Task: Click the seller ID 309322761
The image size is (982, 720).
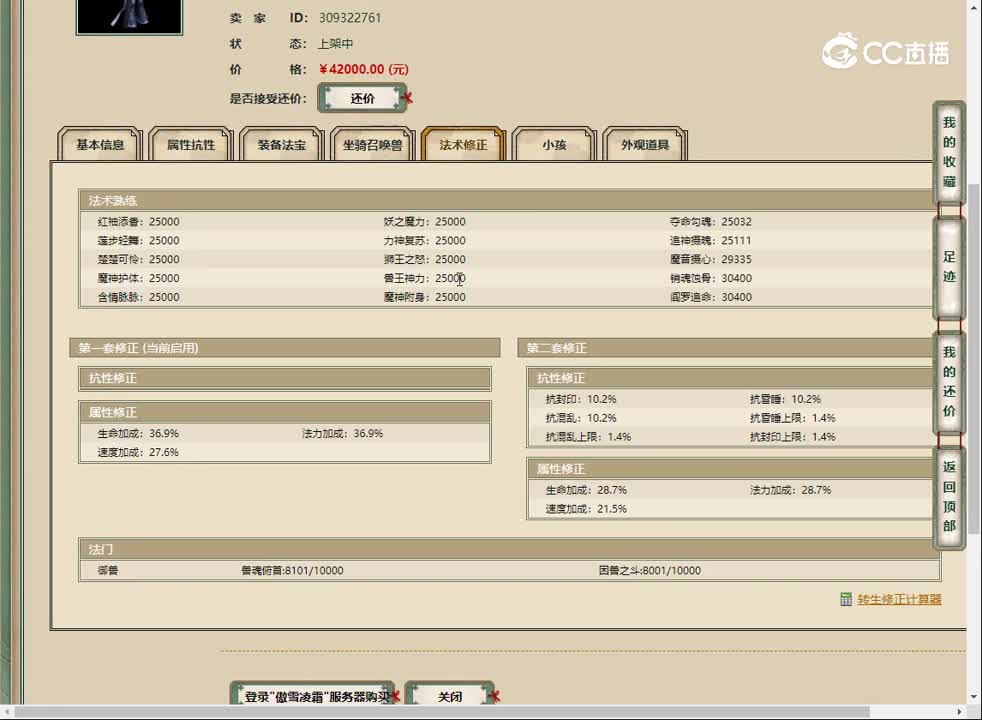Action: pyautogui.click(x=350, y=18)
